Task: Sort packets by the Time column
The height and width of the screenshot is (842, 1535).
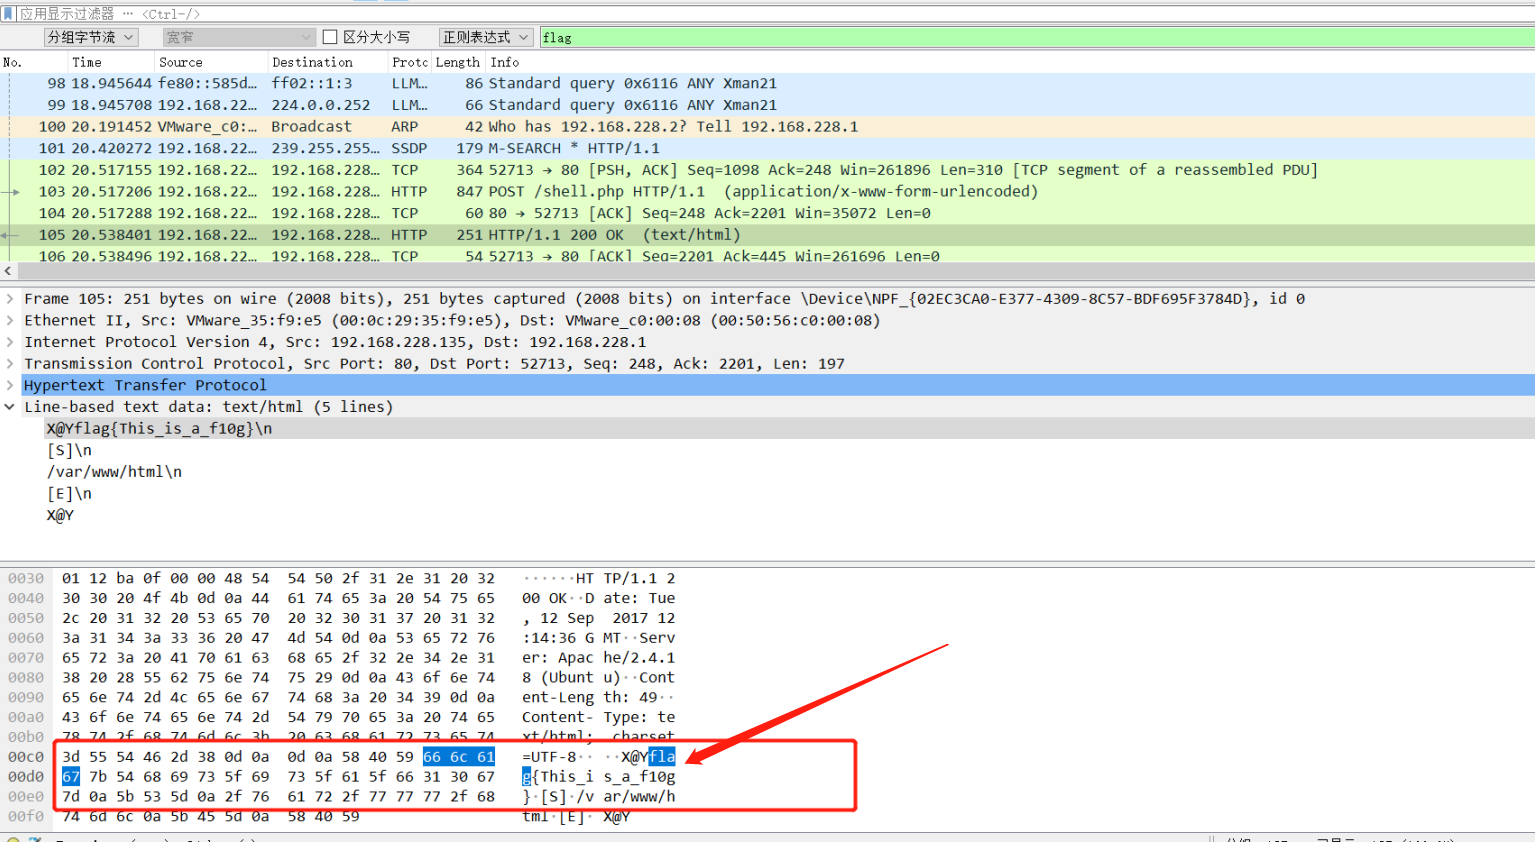Action: 87,61
